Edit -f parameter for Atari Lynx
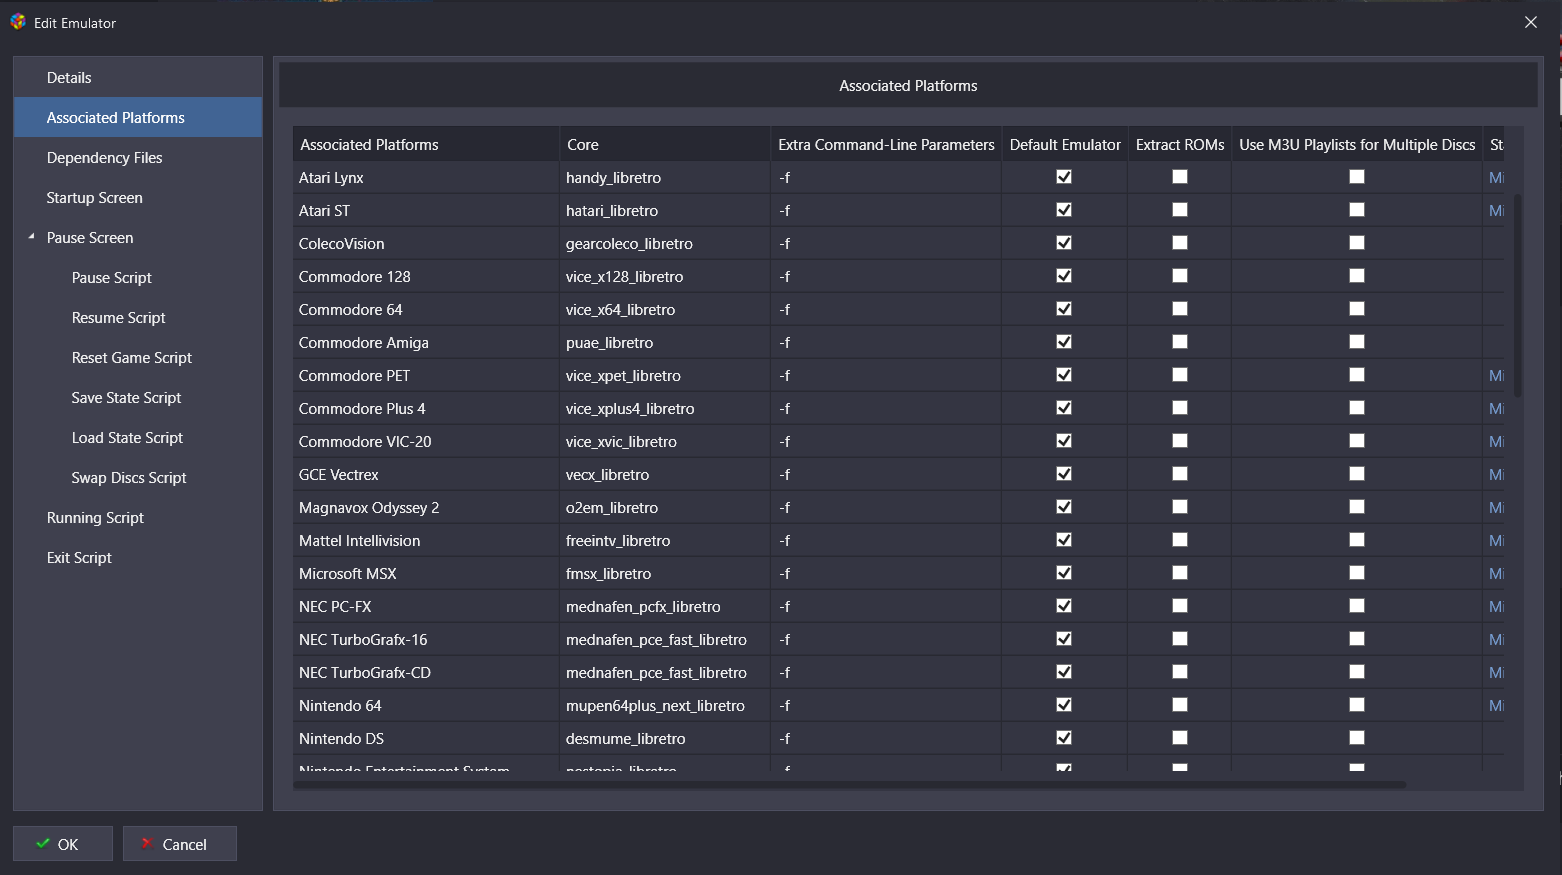The height and width of the screenshot is (875, 1562). coord(886,178)
